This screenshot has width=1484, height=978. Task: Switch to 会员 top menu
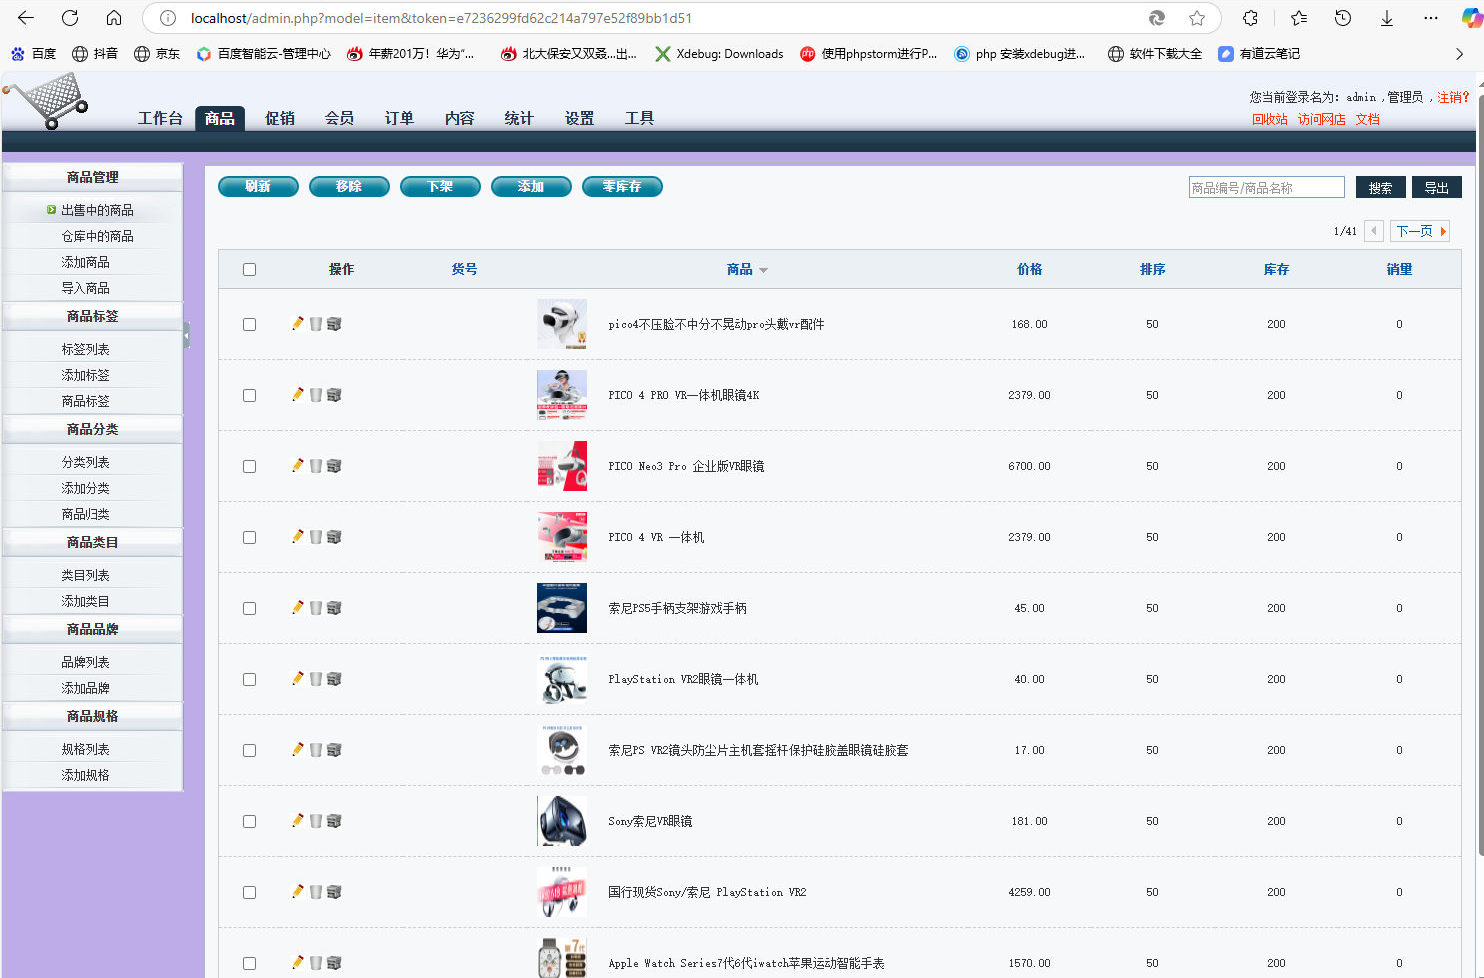click(x=340, y=118)
